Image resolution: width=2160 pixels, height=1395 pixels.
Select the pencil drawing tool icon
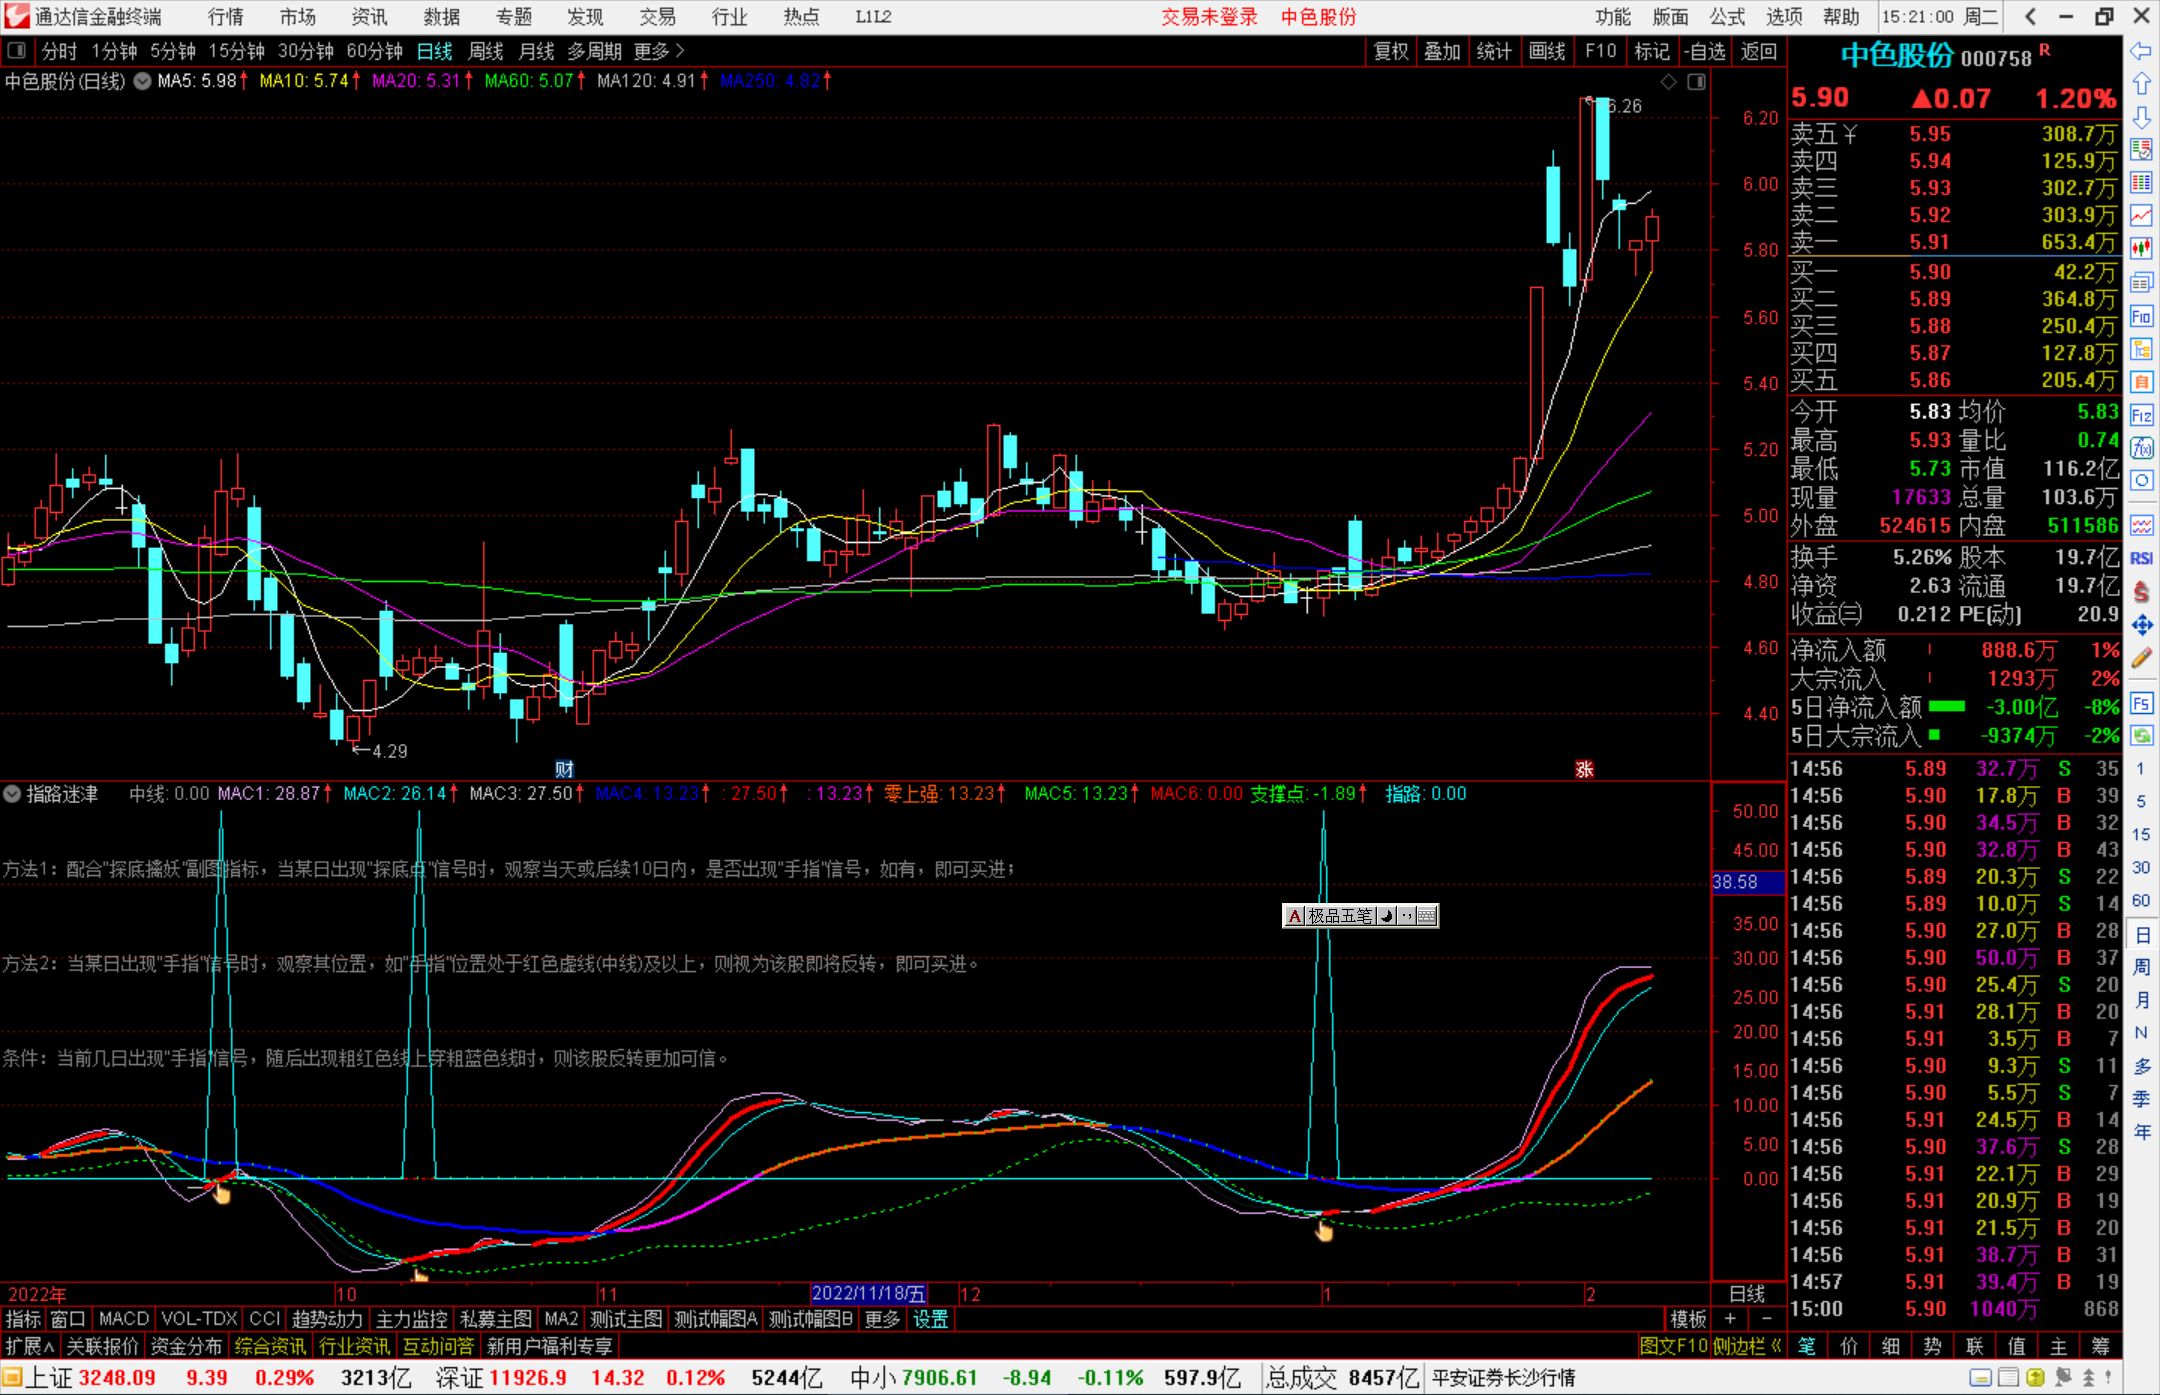2141,658
